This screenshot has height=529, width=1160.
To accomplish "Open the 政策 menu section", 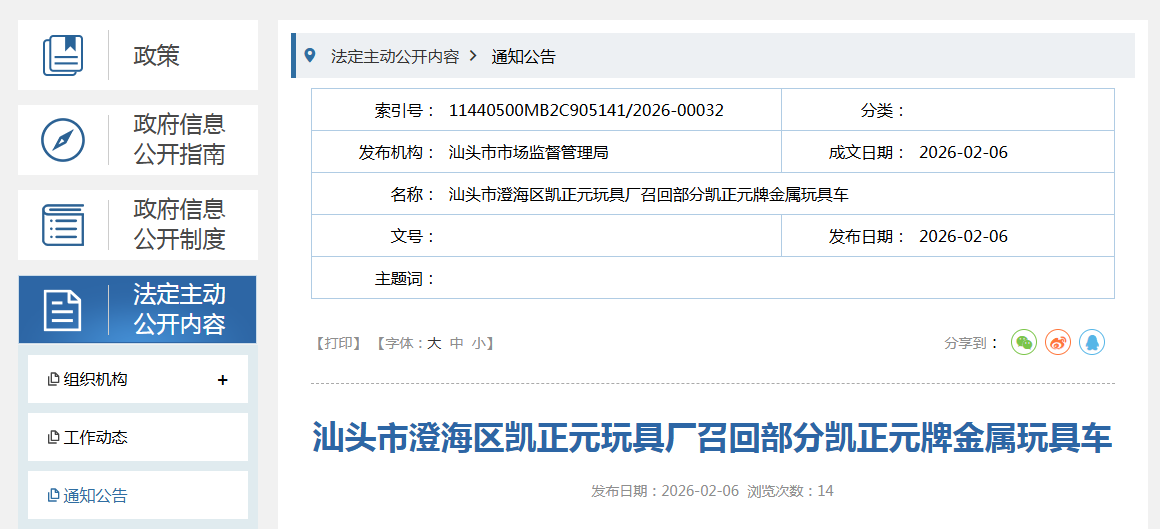I will click(157, 55).
